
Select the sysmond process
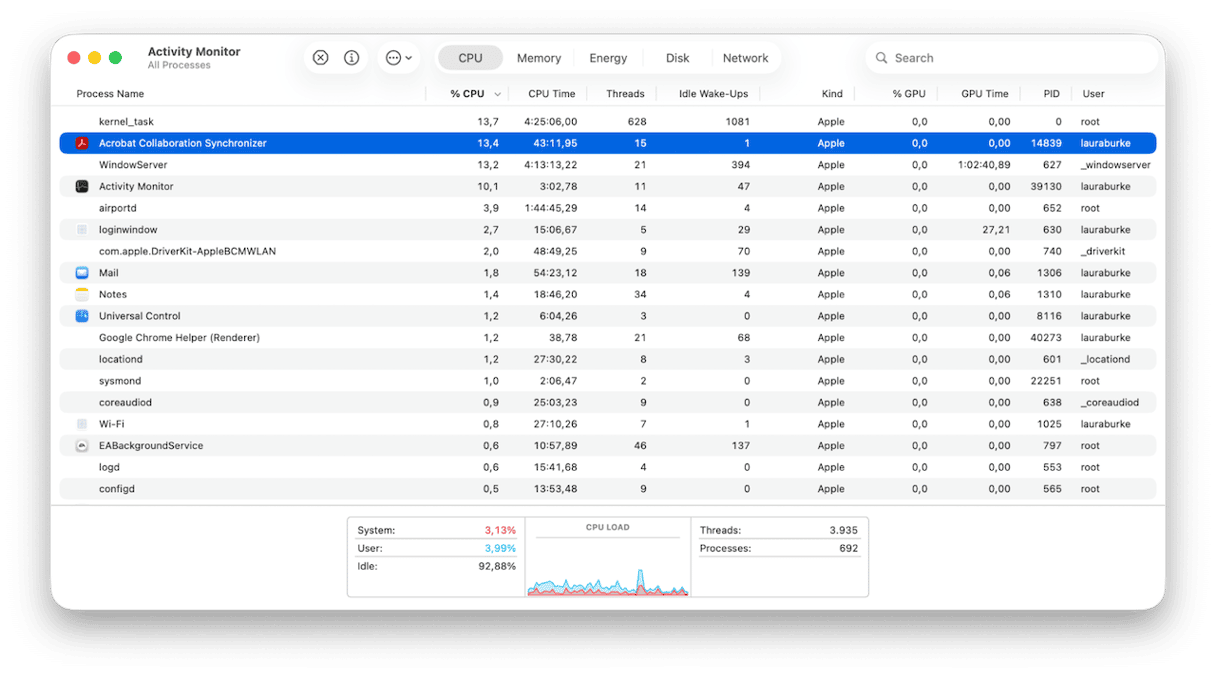[x=608, y=381]
